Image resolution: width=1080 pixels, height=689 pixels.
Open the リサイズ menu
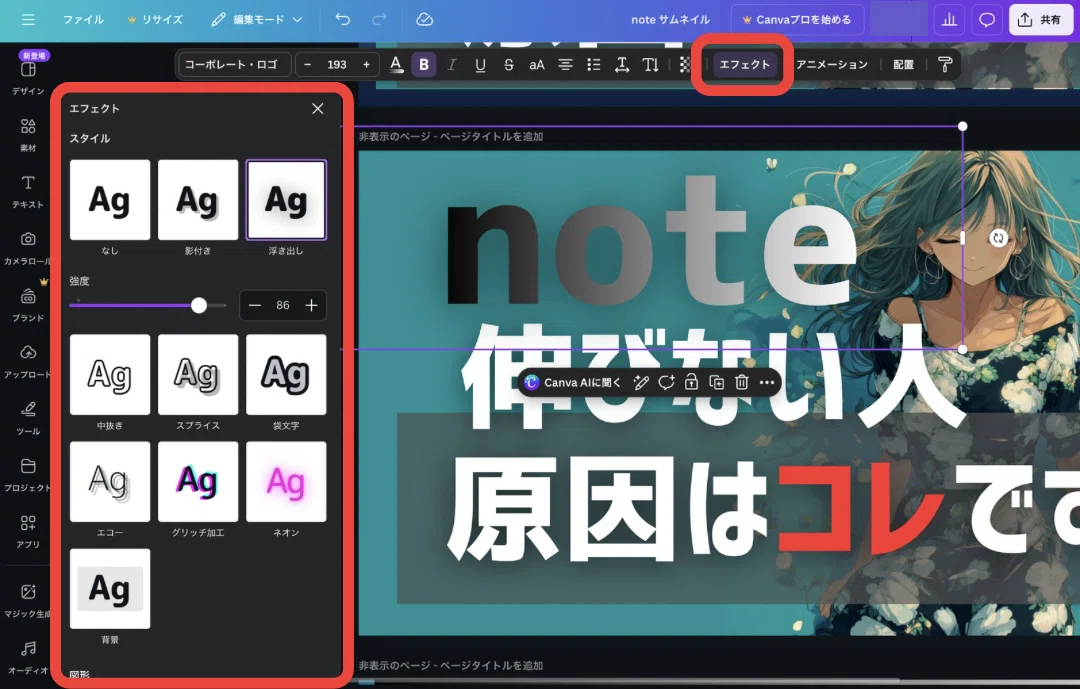[x=156, y=20]
